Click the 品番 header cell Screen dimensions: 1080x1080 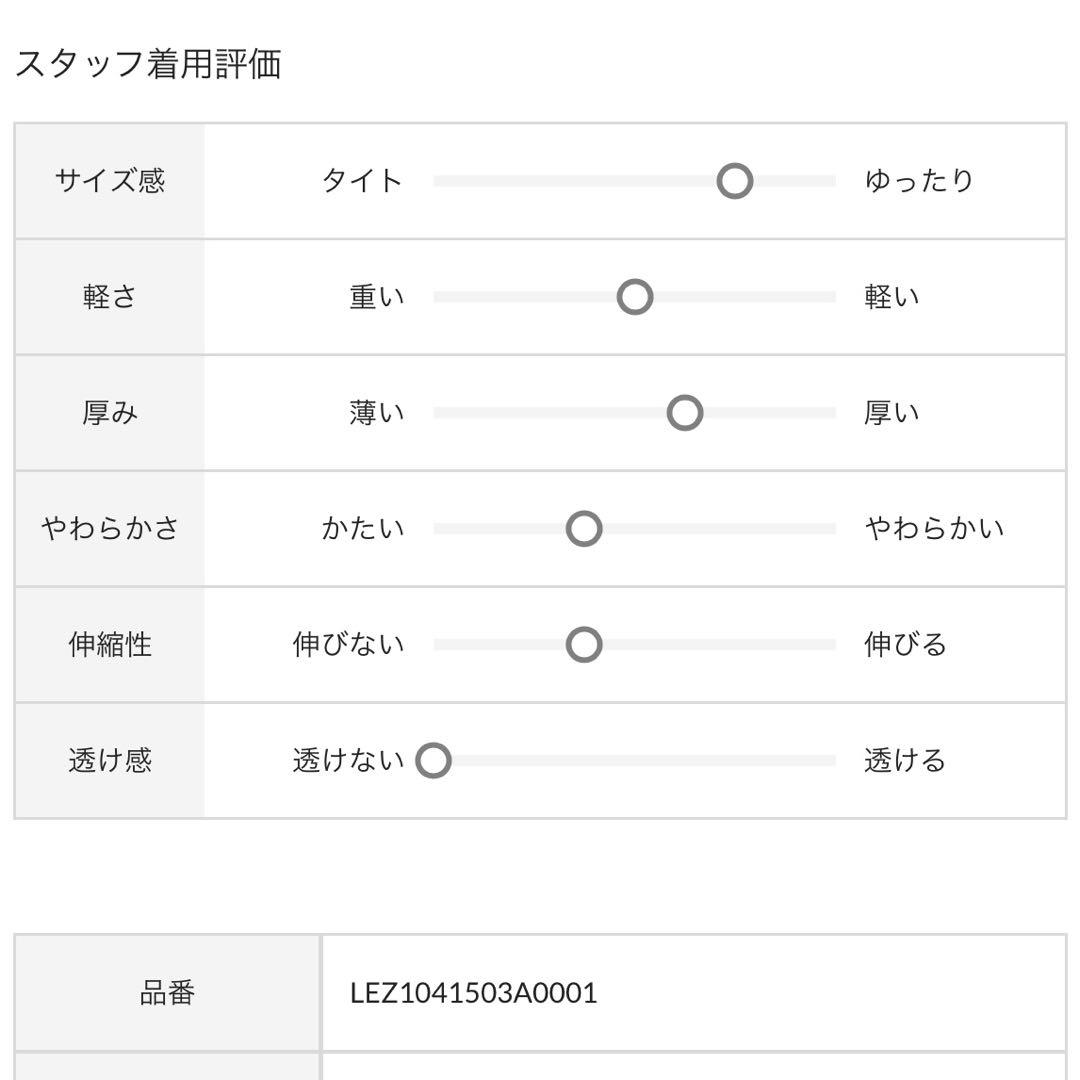point(167,993)
